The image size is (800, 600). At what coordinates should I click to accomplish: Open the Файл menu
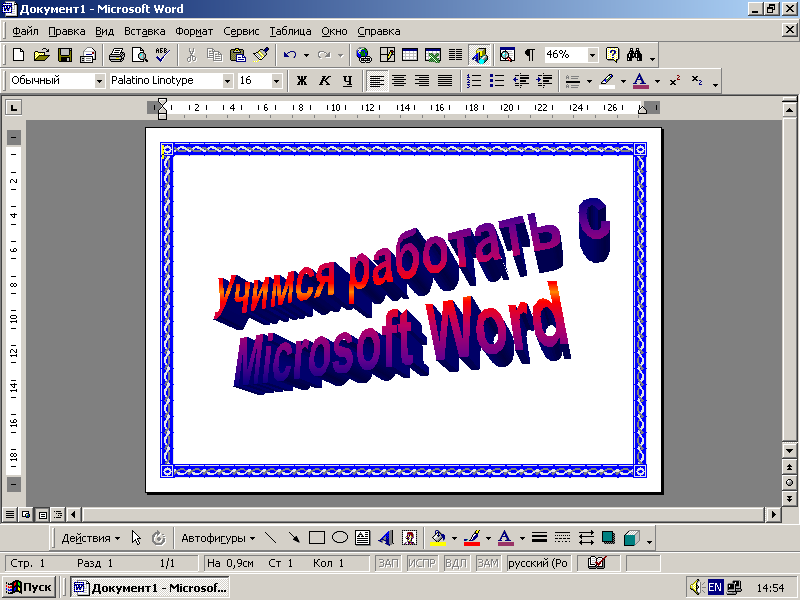click(x=25, y=31)
